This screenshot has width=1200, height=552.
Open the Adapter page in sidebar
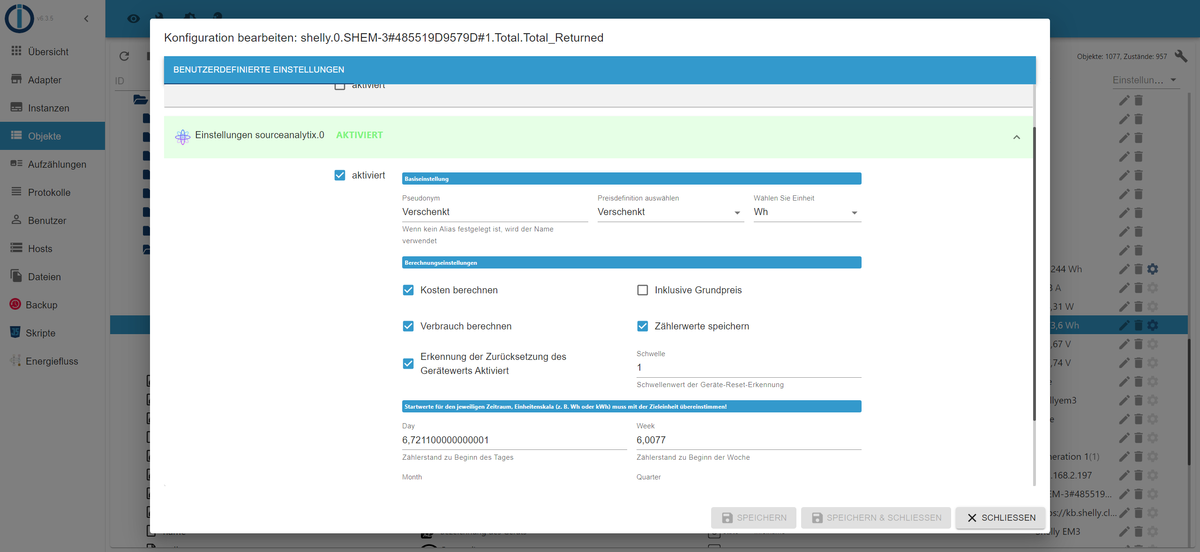point(52,80)
